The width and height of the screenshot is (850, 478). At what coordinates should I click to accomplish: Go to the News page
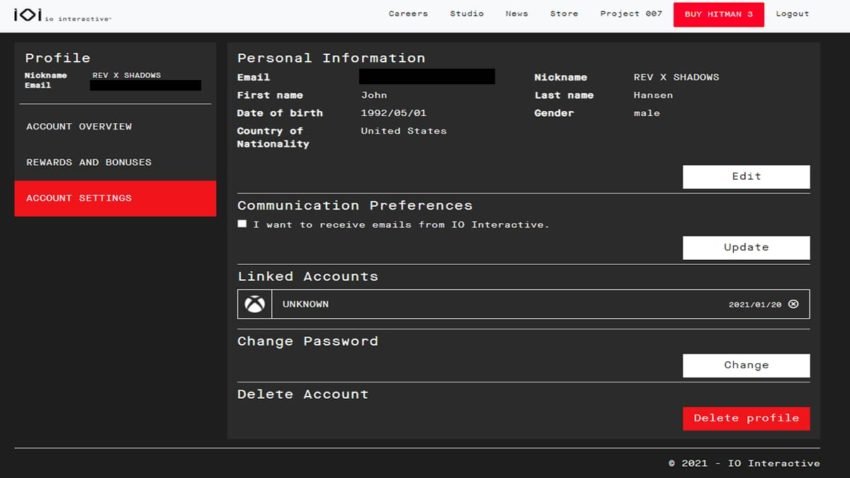517,14
